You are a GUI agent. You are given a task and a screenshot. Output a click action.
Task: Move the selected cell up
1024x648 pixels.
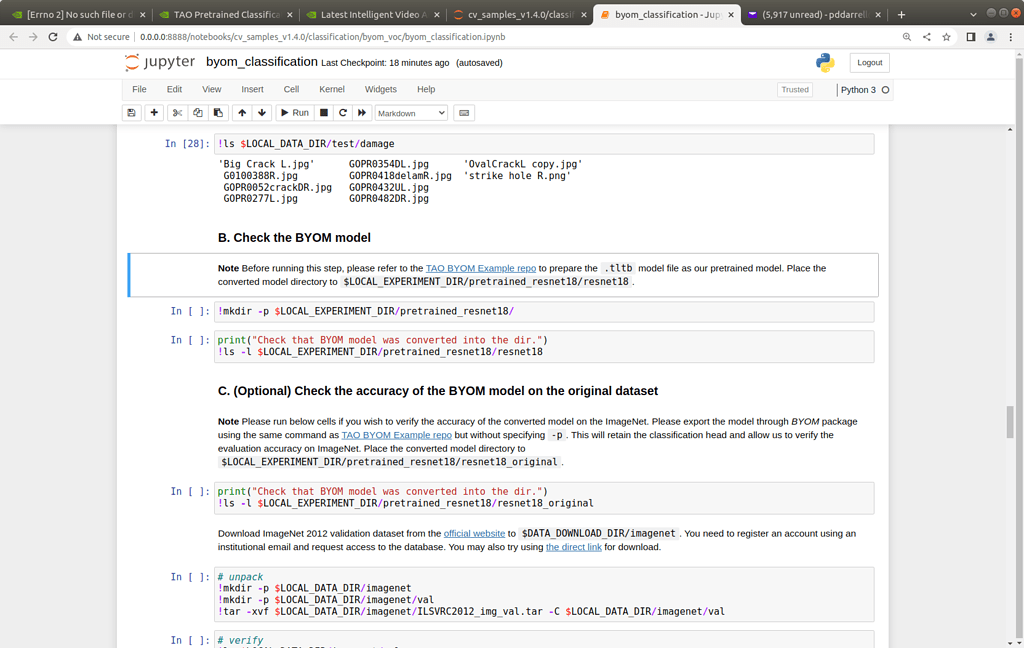point(242,113)
